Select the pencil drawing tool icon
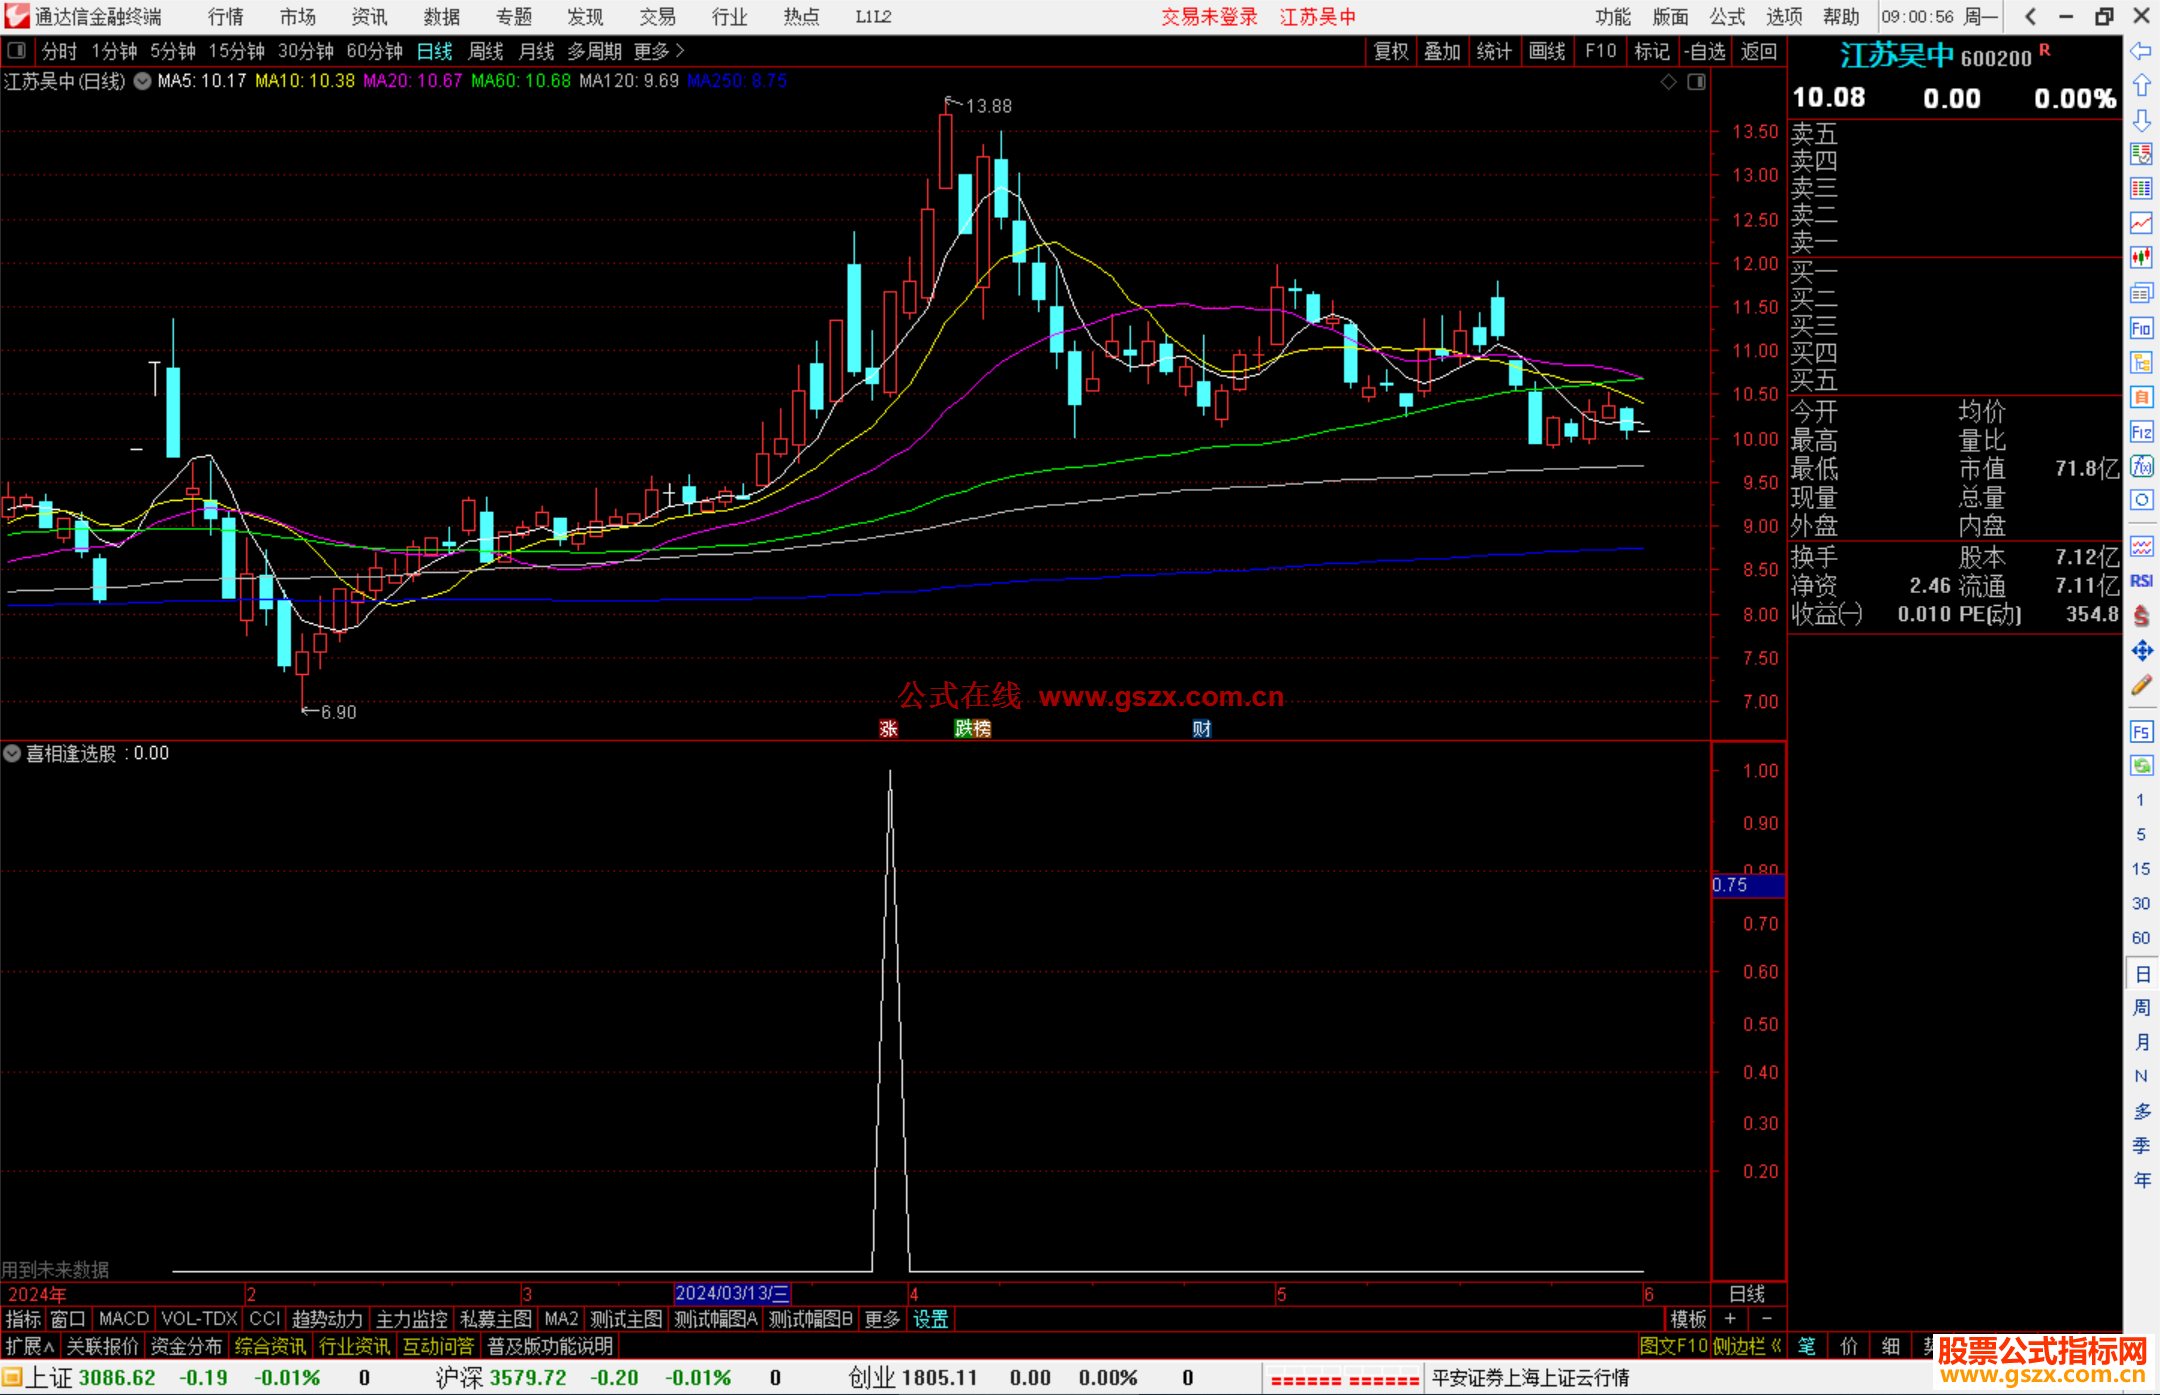The width and height of the screenshot is (2160, 1395). pos(2141,685)
